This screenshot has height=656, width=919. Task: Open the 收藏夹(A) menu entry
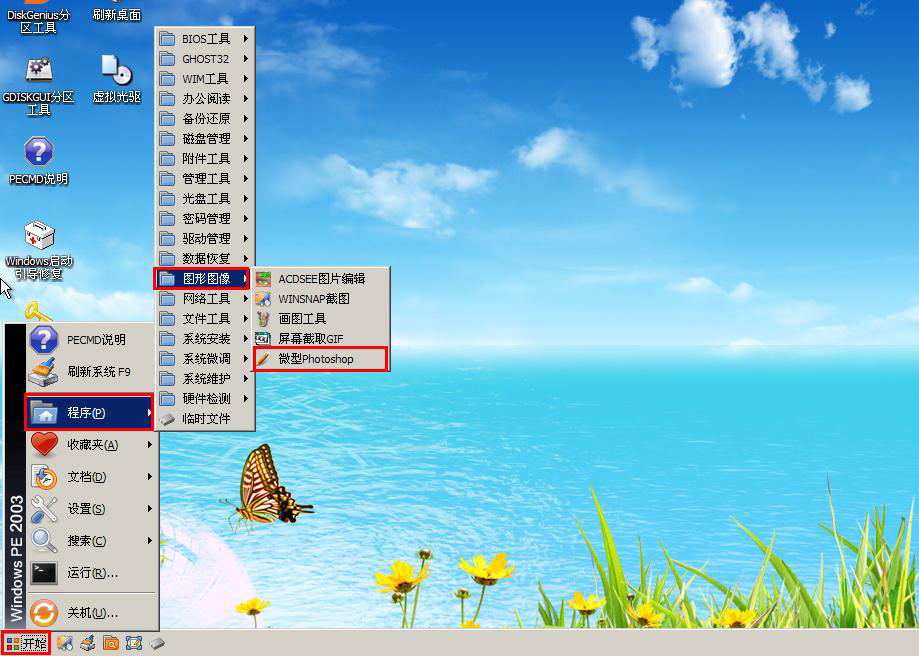[x=92, y=445]
